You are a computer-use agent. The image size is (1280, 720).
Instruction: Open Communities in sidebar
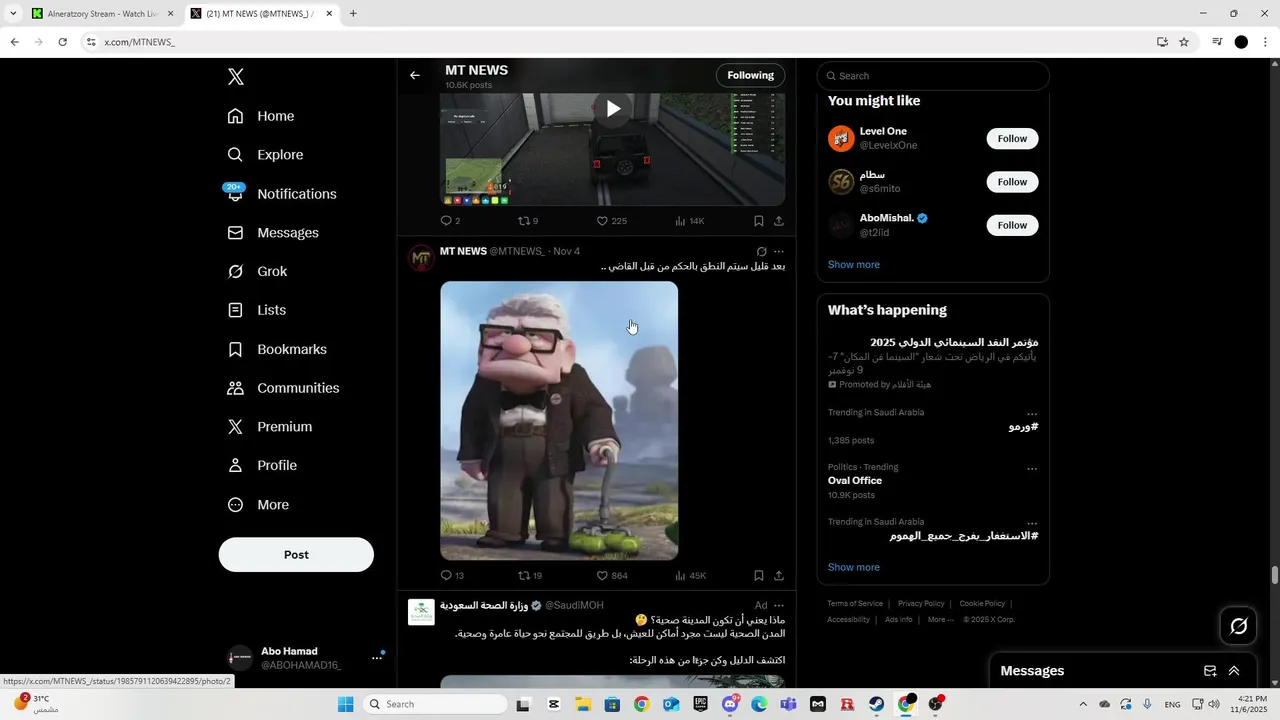[283, 388]
